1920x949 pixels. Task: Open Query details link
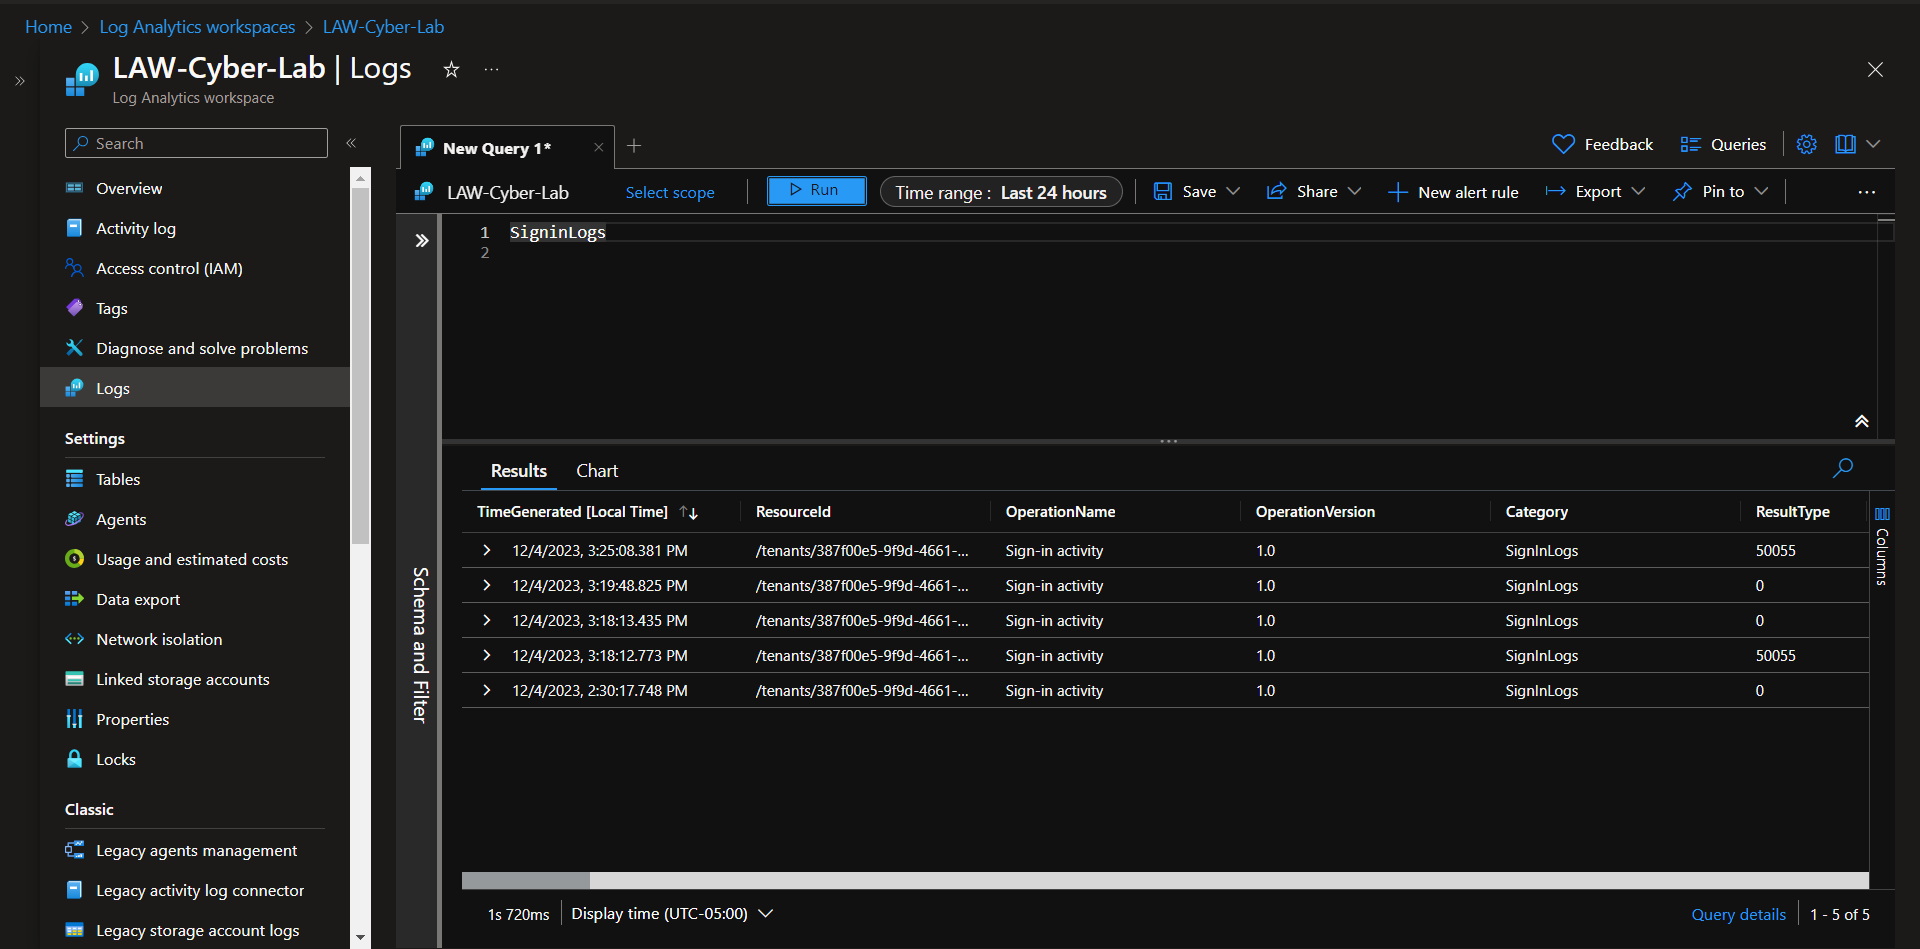coord(1738,914)
